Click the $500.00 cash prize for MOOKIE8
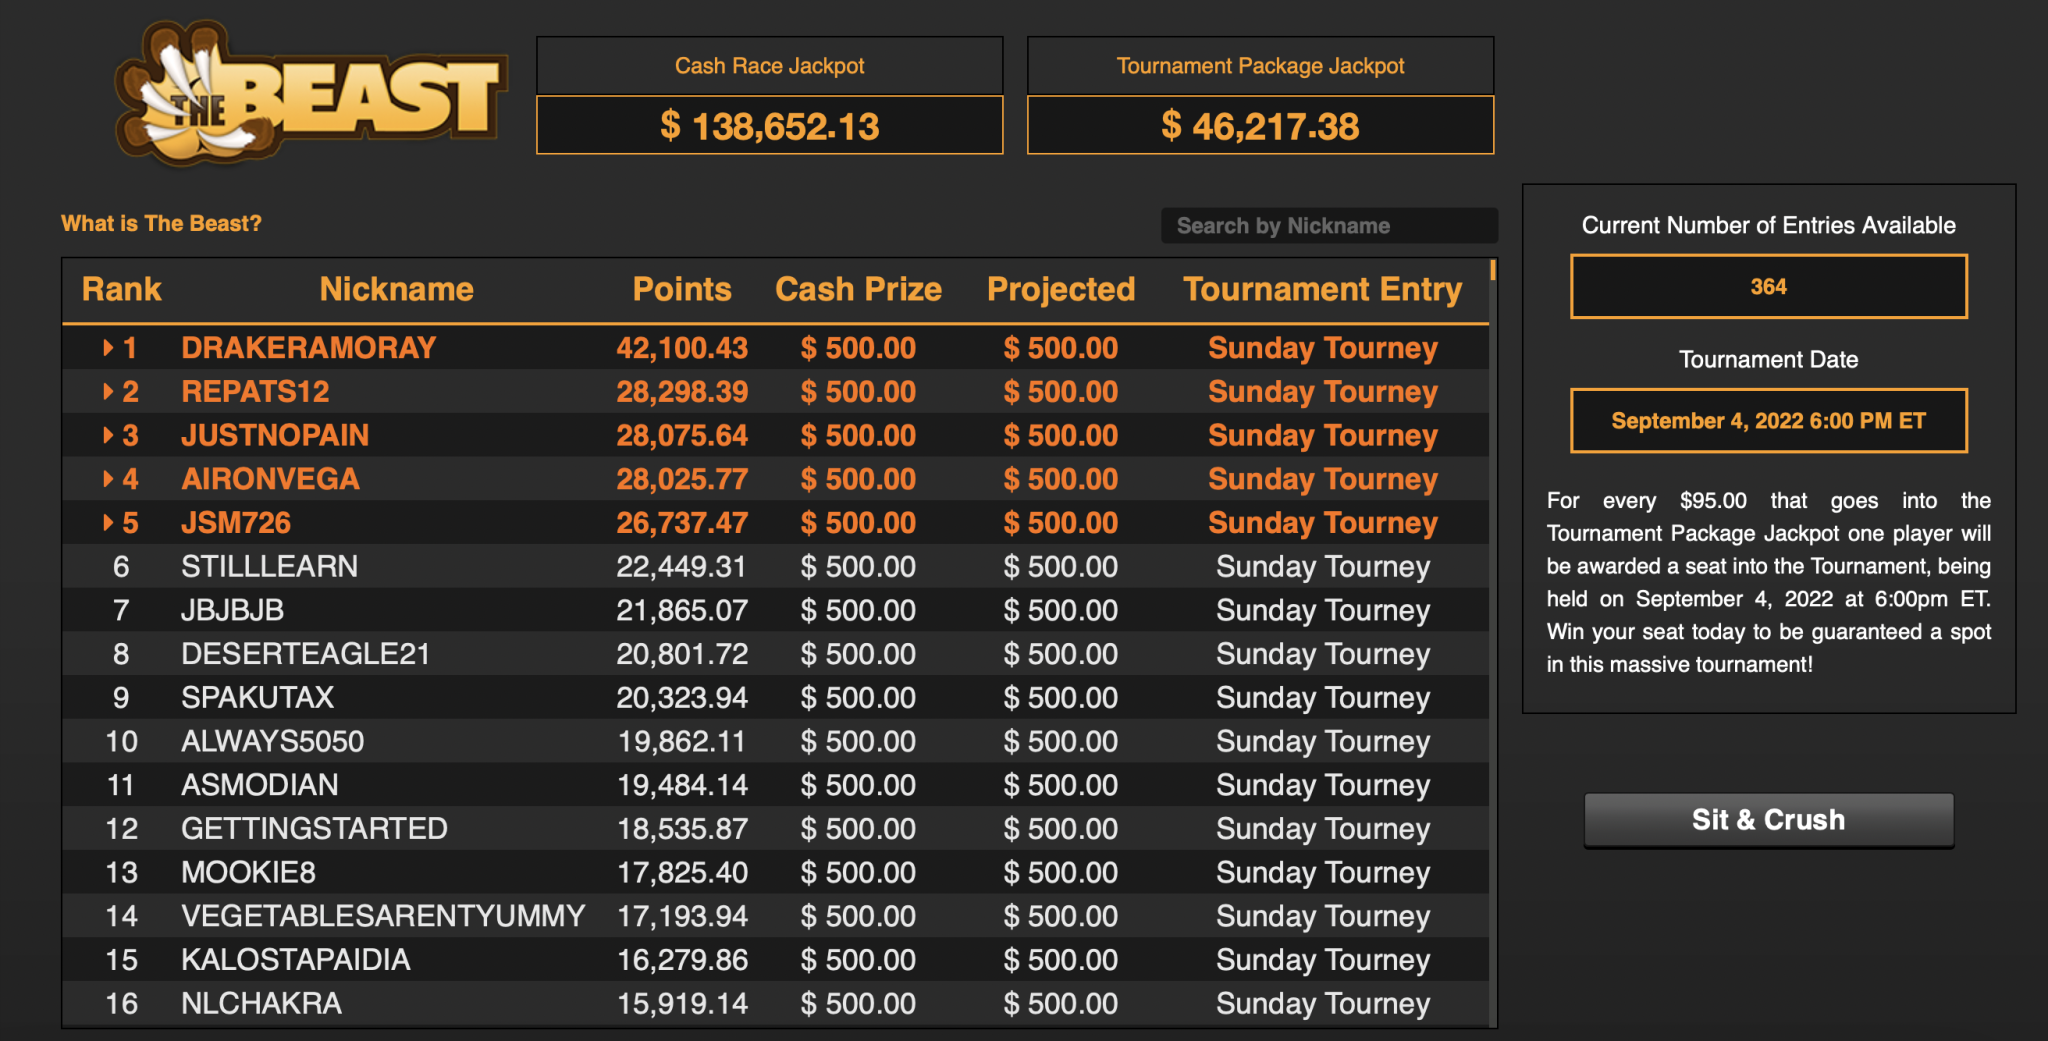 click(x=858, y=871)
